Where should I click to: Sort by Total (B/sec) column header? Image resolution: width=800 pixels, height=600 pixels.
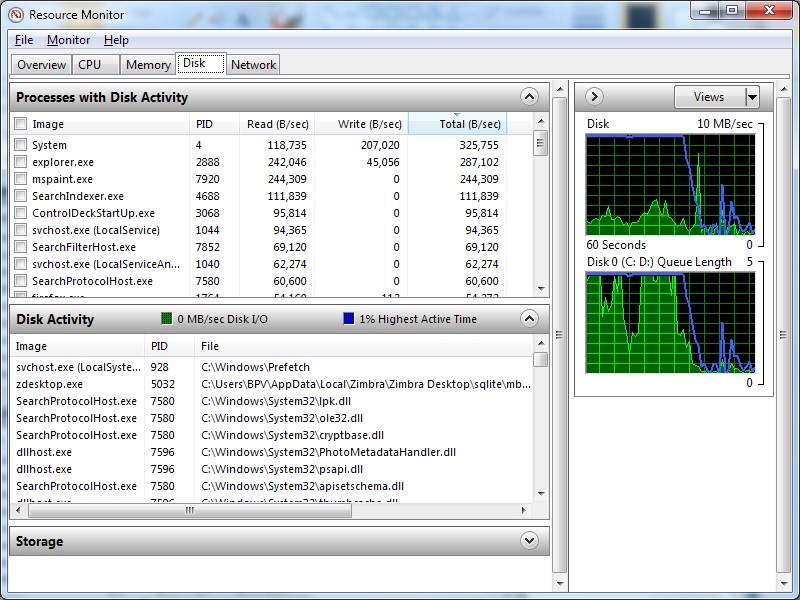pyautogui.click(x=458, y=124)
